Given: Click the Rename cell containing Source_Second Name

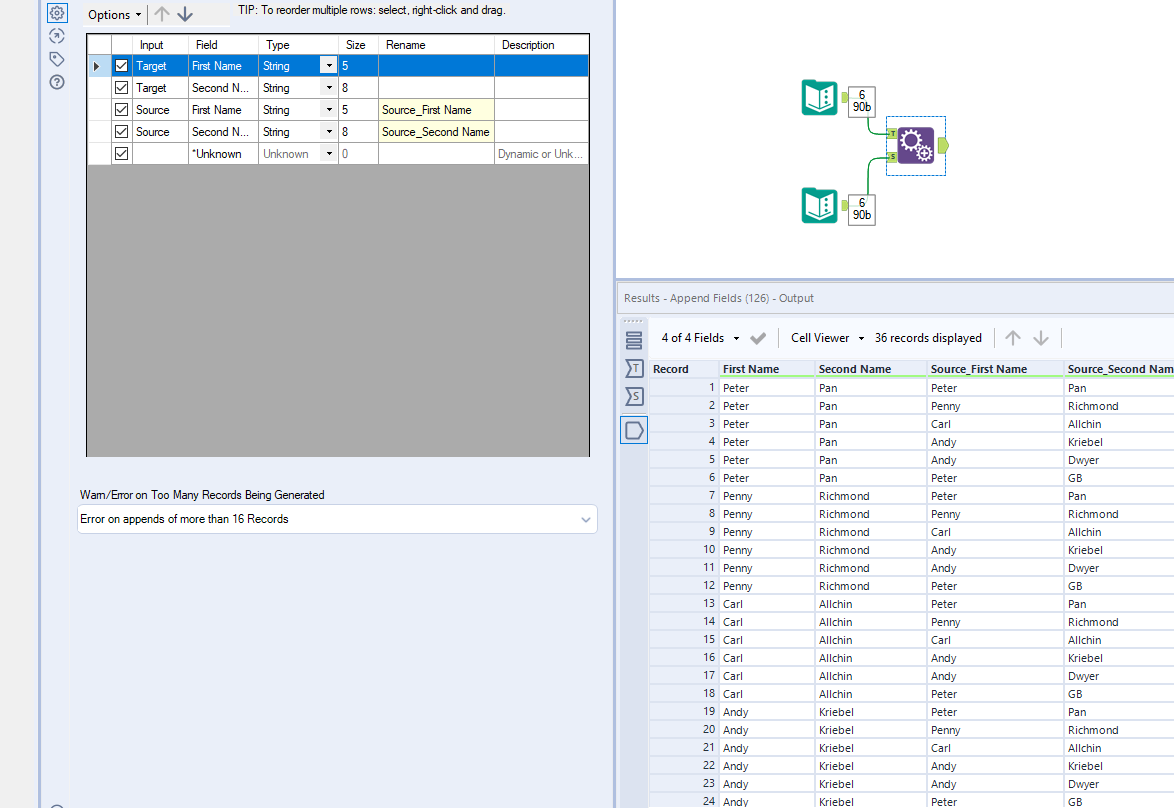Looking at the screenshot, I should (x=435, y=132).
